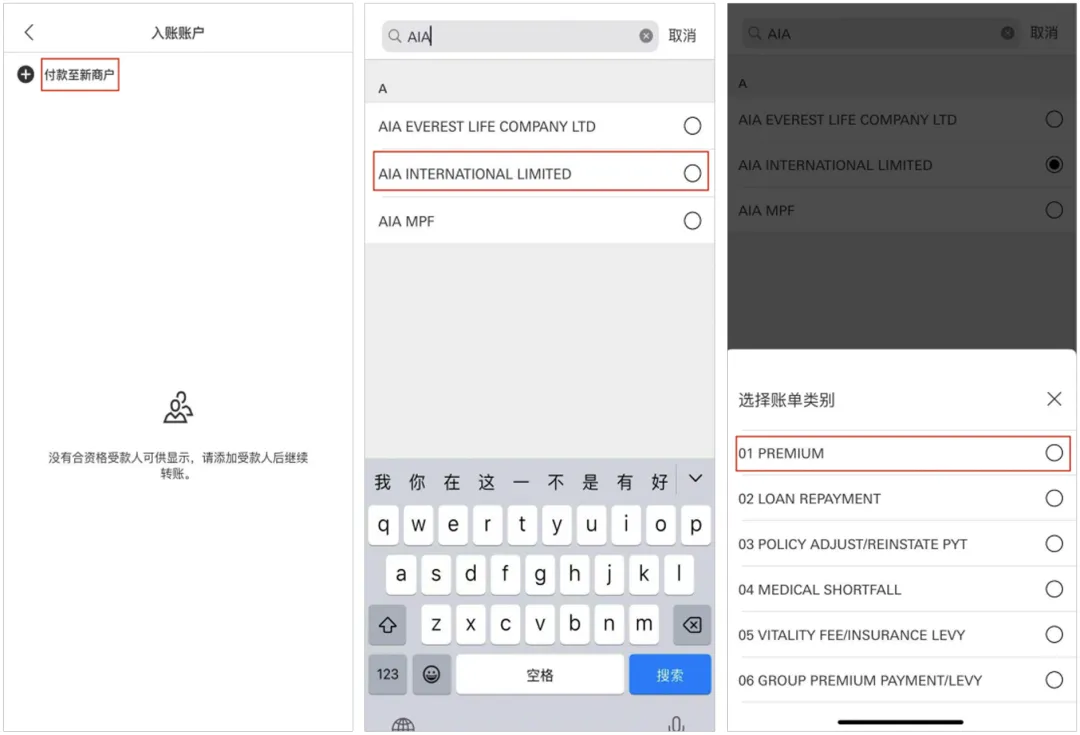Select the 01 PREMIUM radio button
This screenshot has width=1080, height=735.
point(1054,453)
